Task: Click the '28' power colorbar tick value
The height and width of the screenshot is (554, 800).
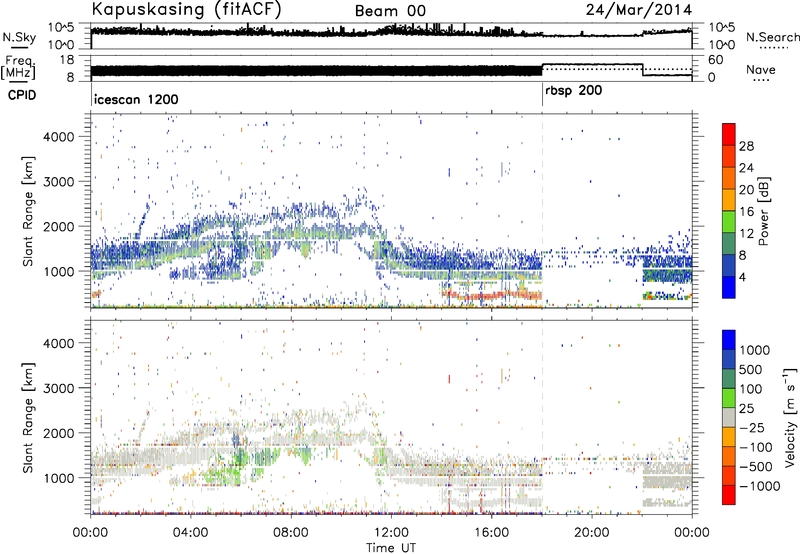Action: 746,146
